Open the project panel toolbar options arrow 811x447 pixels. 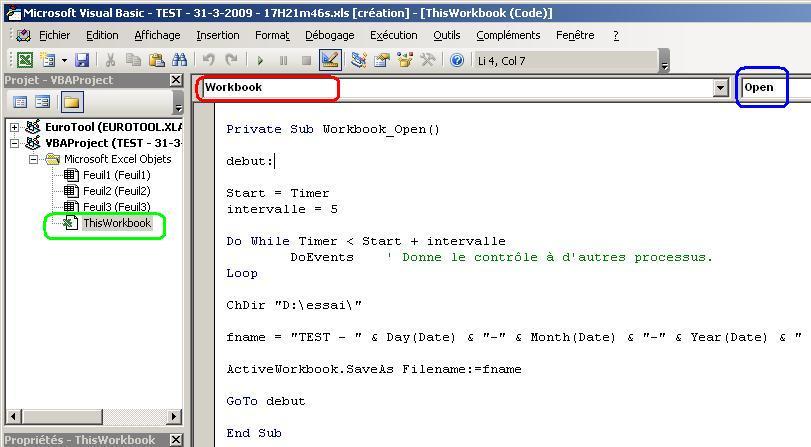pyautogui.click(x=178, y=102)
